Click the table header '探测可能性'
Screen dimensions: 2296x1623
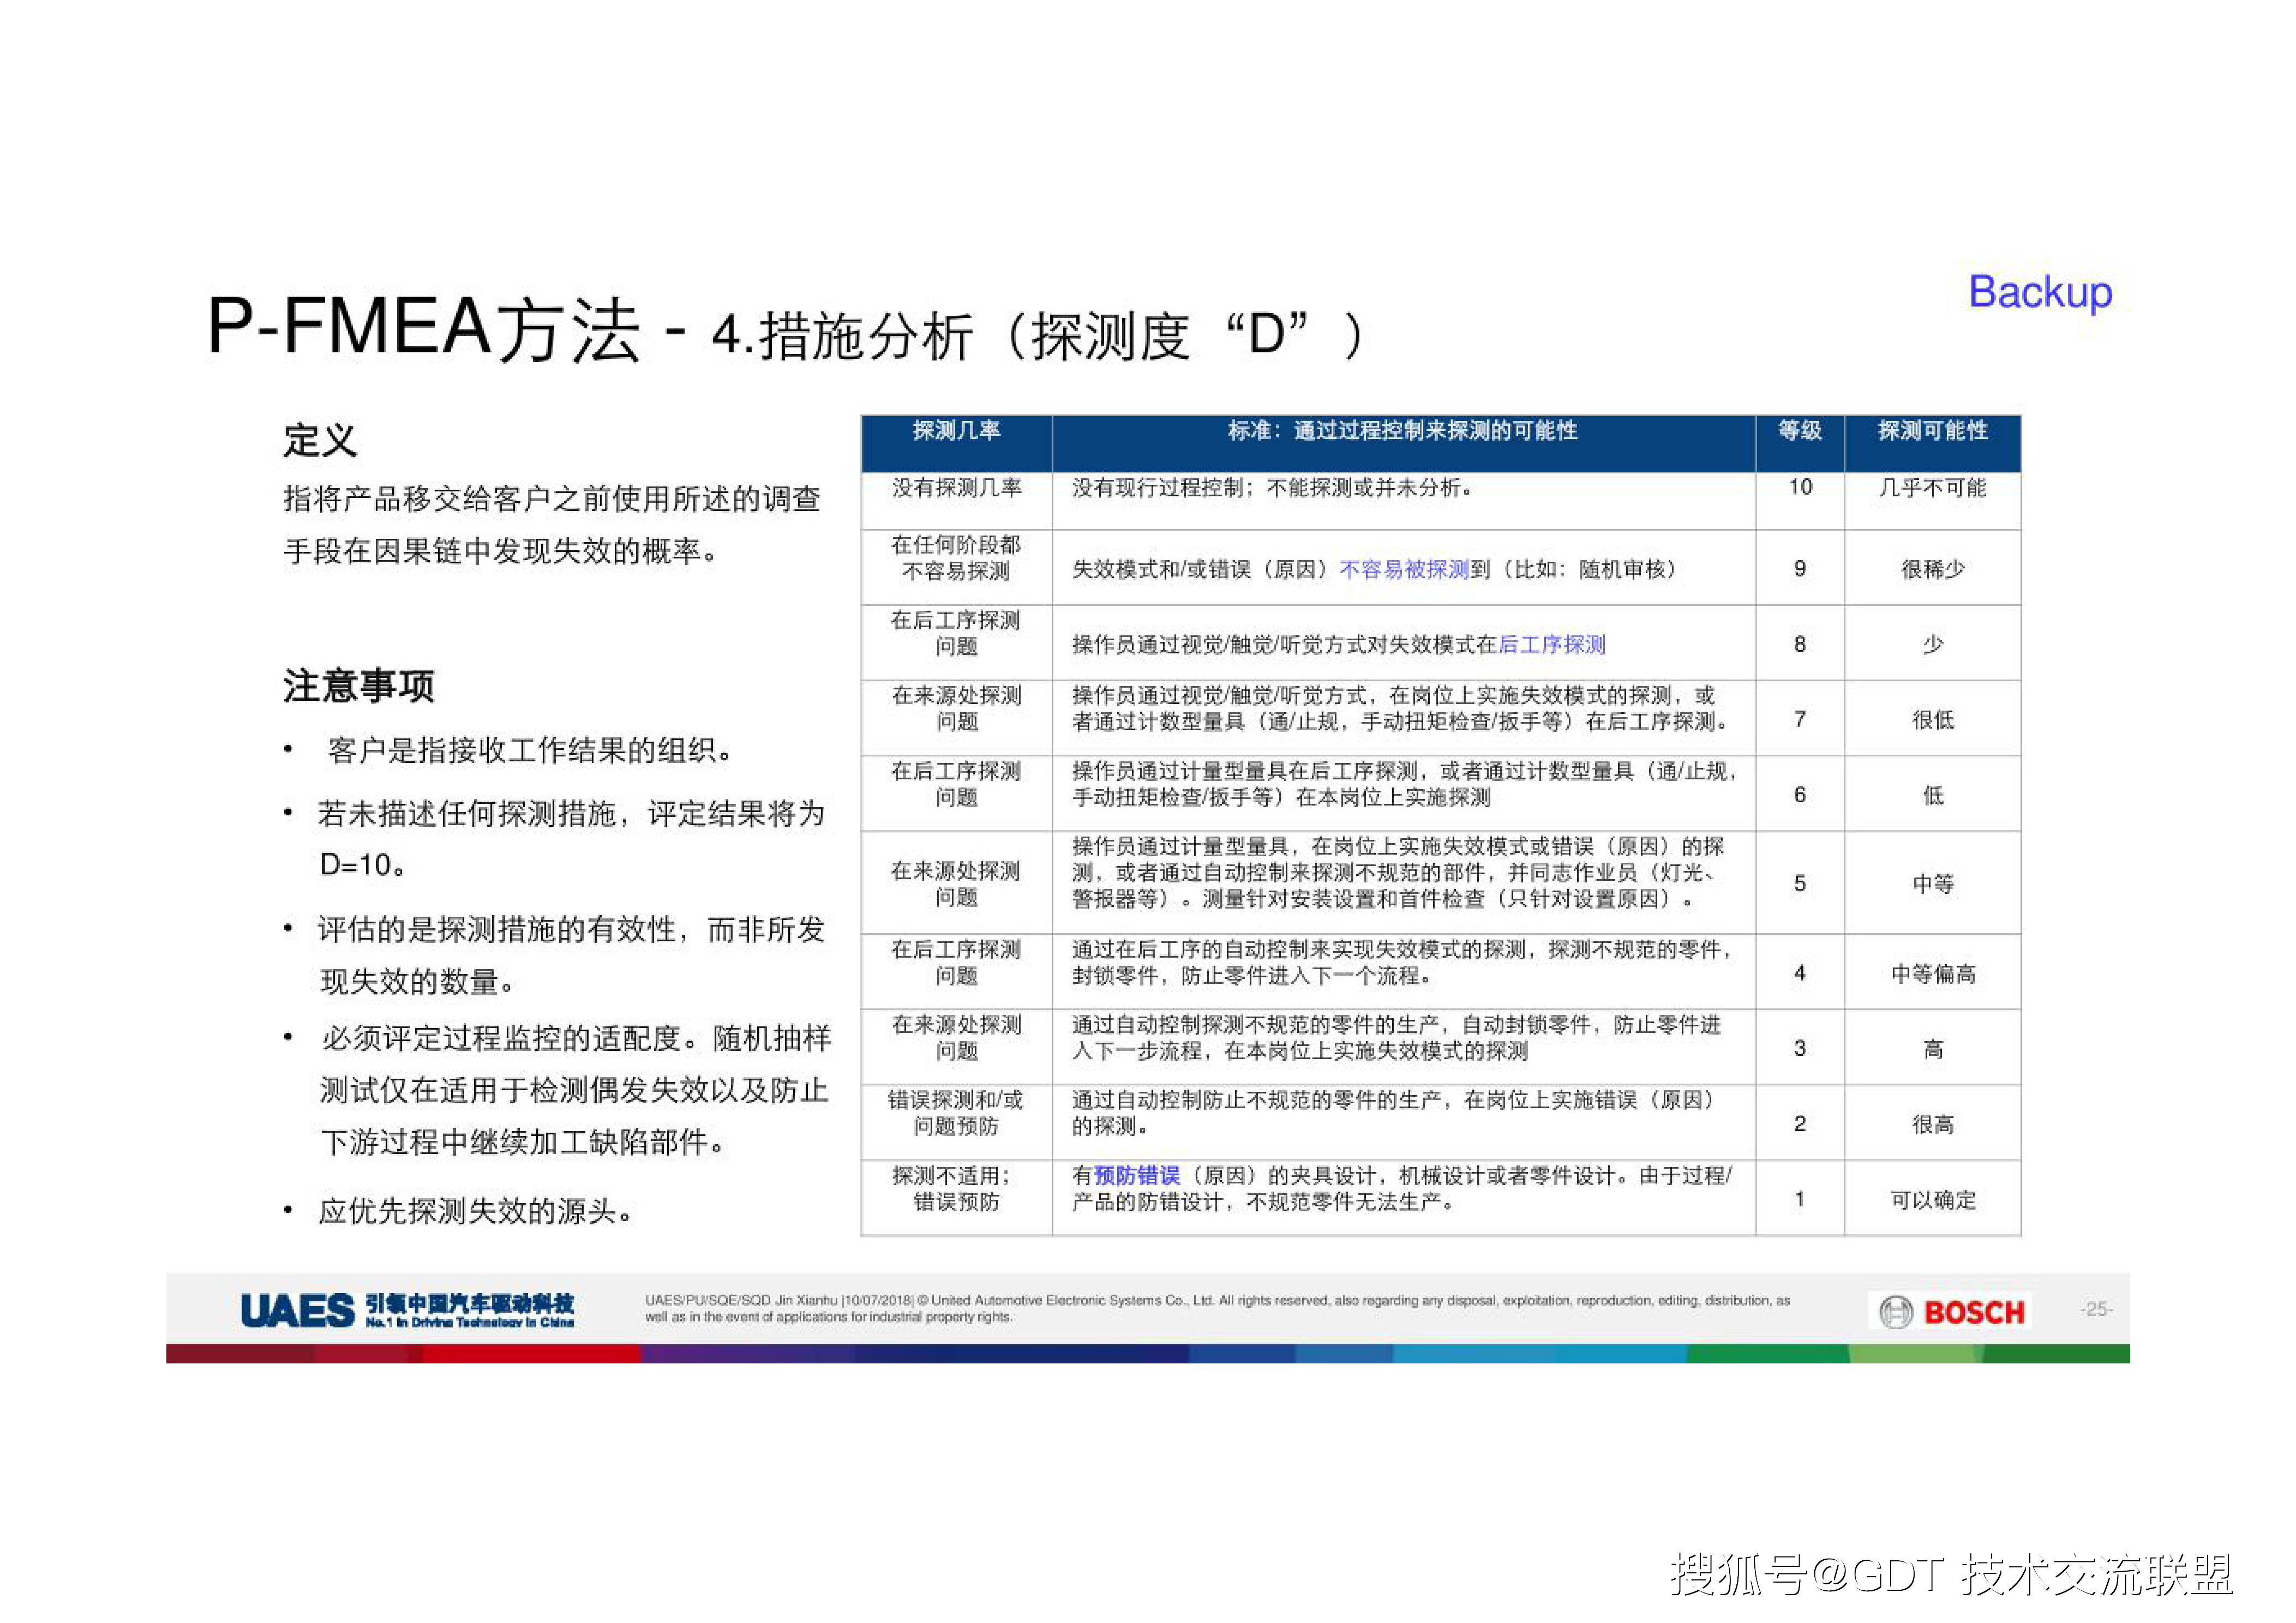point(1932,431)
